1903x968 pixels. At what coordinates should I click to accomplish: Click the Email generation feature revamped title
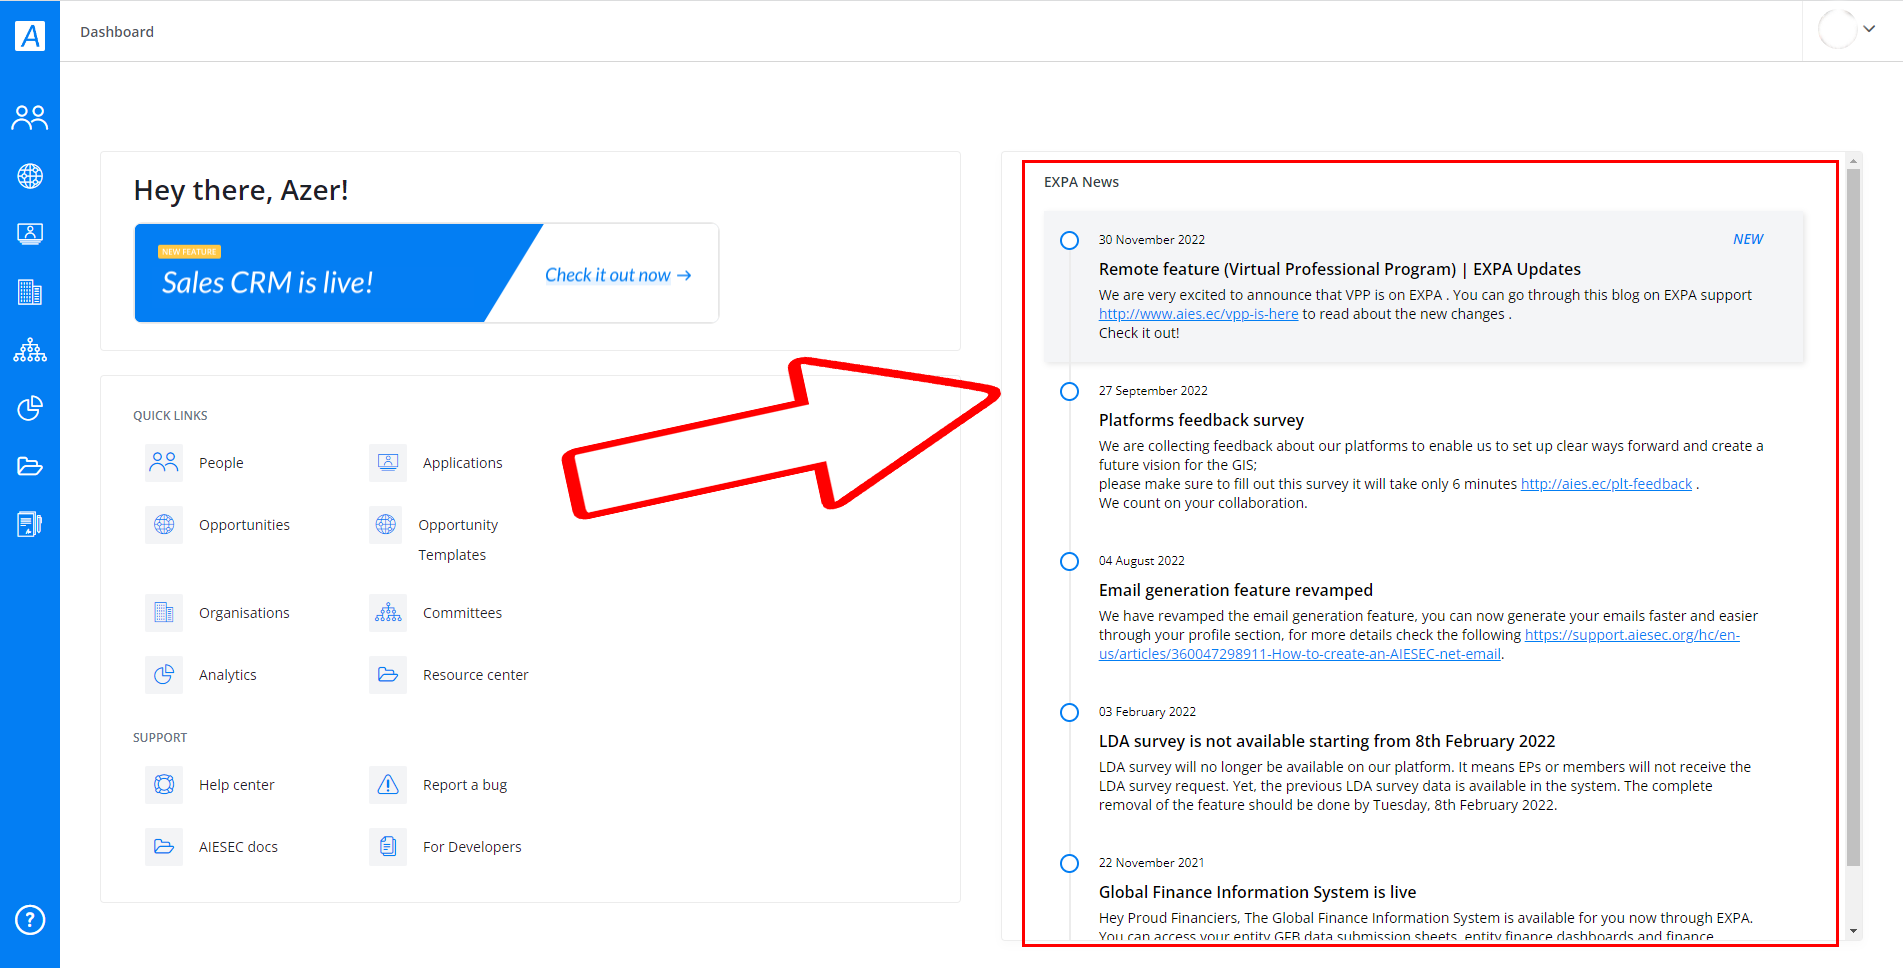(1236, 590)
